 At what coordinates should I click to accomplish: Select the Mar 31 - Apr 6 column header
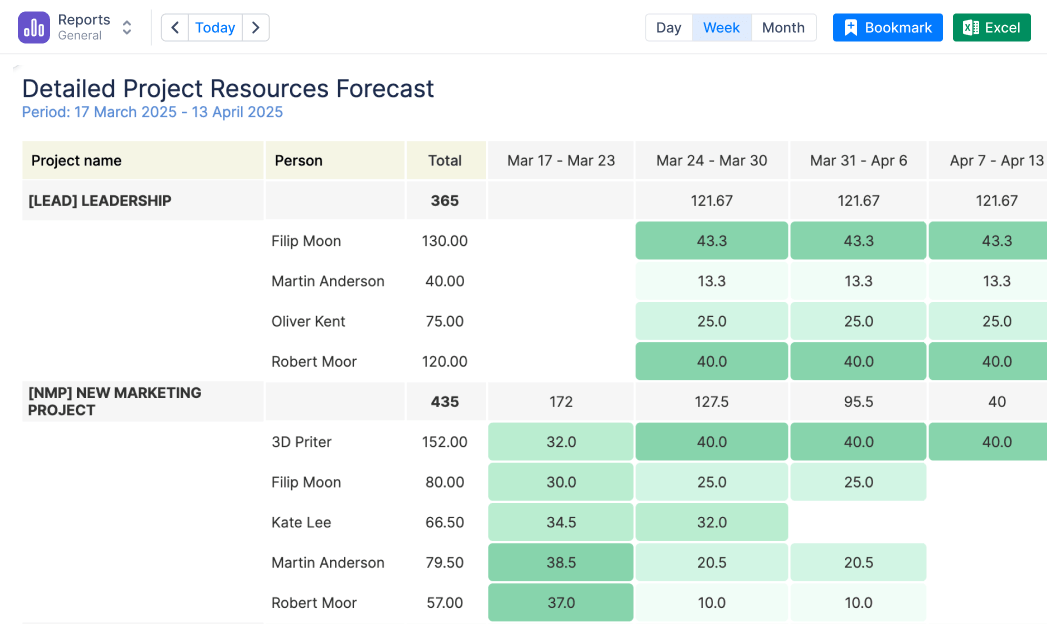point(859,160)
